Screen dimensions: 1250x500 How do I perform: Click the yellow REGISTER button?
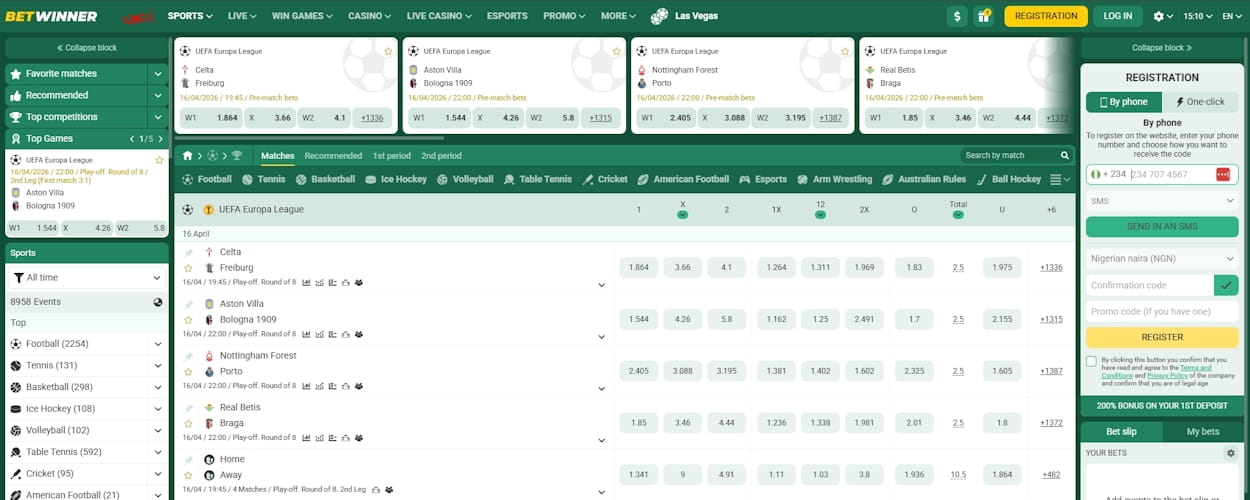[x=1162, y=337]
